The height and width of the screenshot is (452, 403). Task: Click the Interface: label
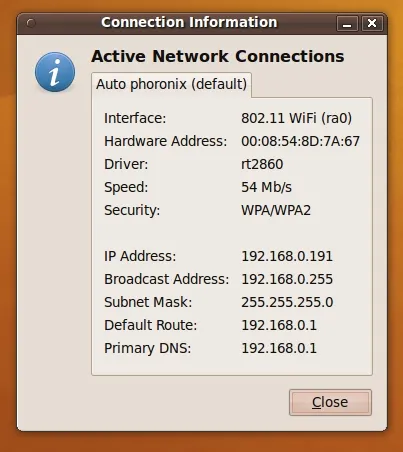135,118
